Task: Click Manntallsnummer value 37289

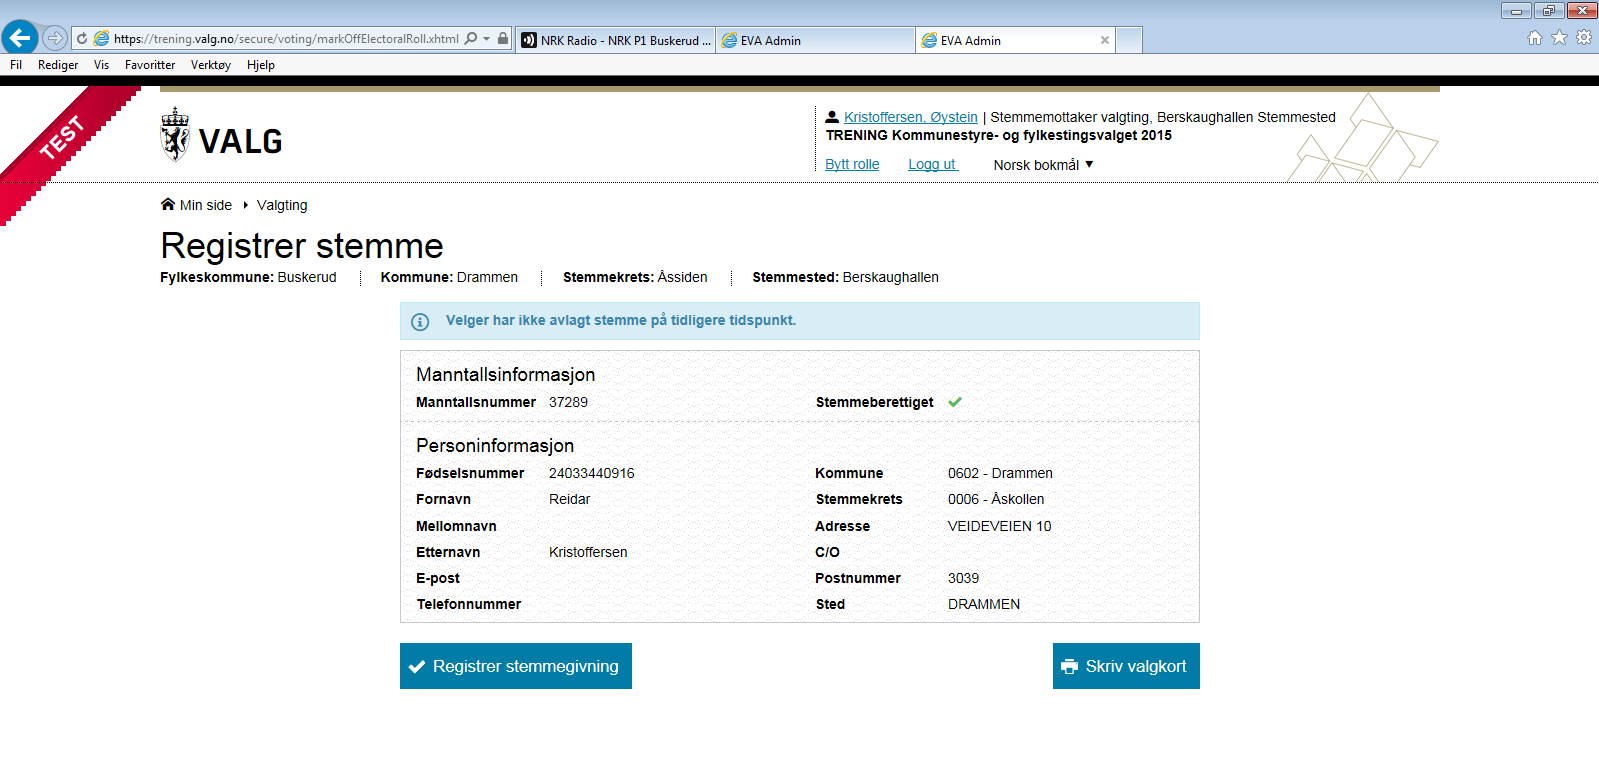Action: pyautogui.click(x=568, y=402)
